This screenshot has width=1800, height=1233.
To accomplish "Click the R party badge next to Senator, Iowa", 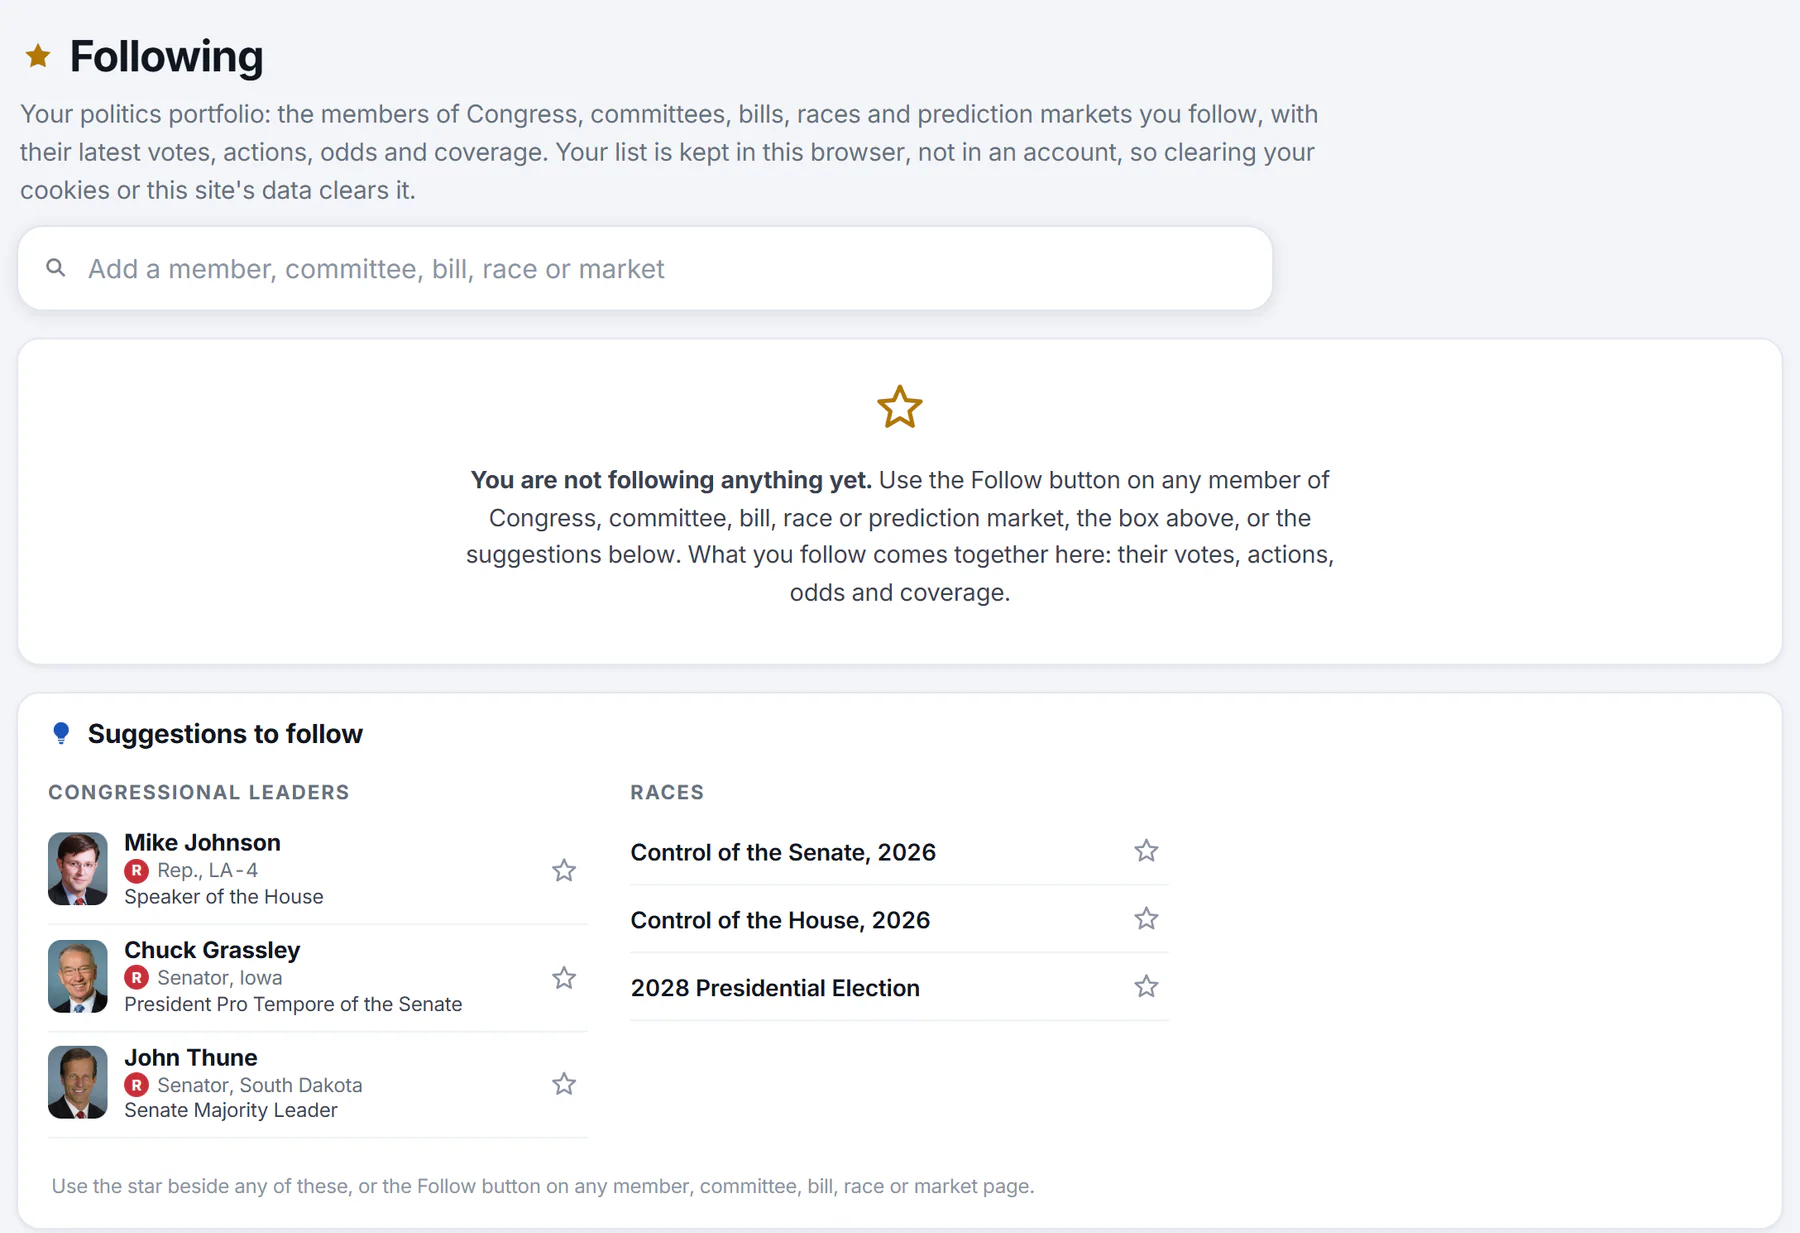I will point(137,978).
